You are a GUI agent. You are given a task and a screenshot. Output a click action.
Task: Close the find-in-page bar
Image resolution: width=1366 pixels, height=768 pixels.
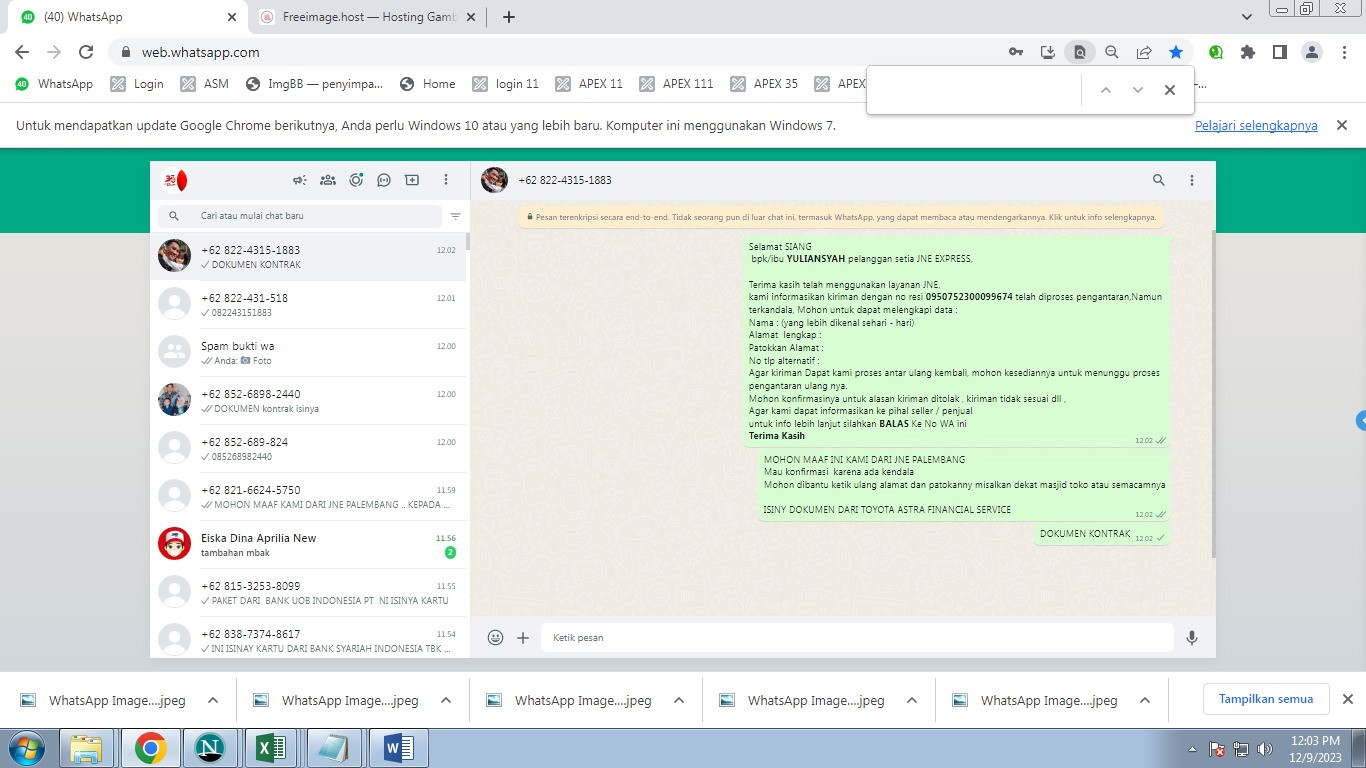pyautogui.click(x=1169, y=90)
